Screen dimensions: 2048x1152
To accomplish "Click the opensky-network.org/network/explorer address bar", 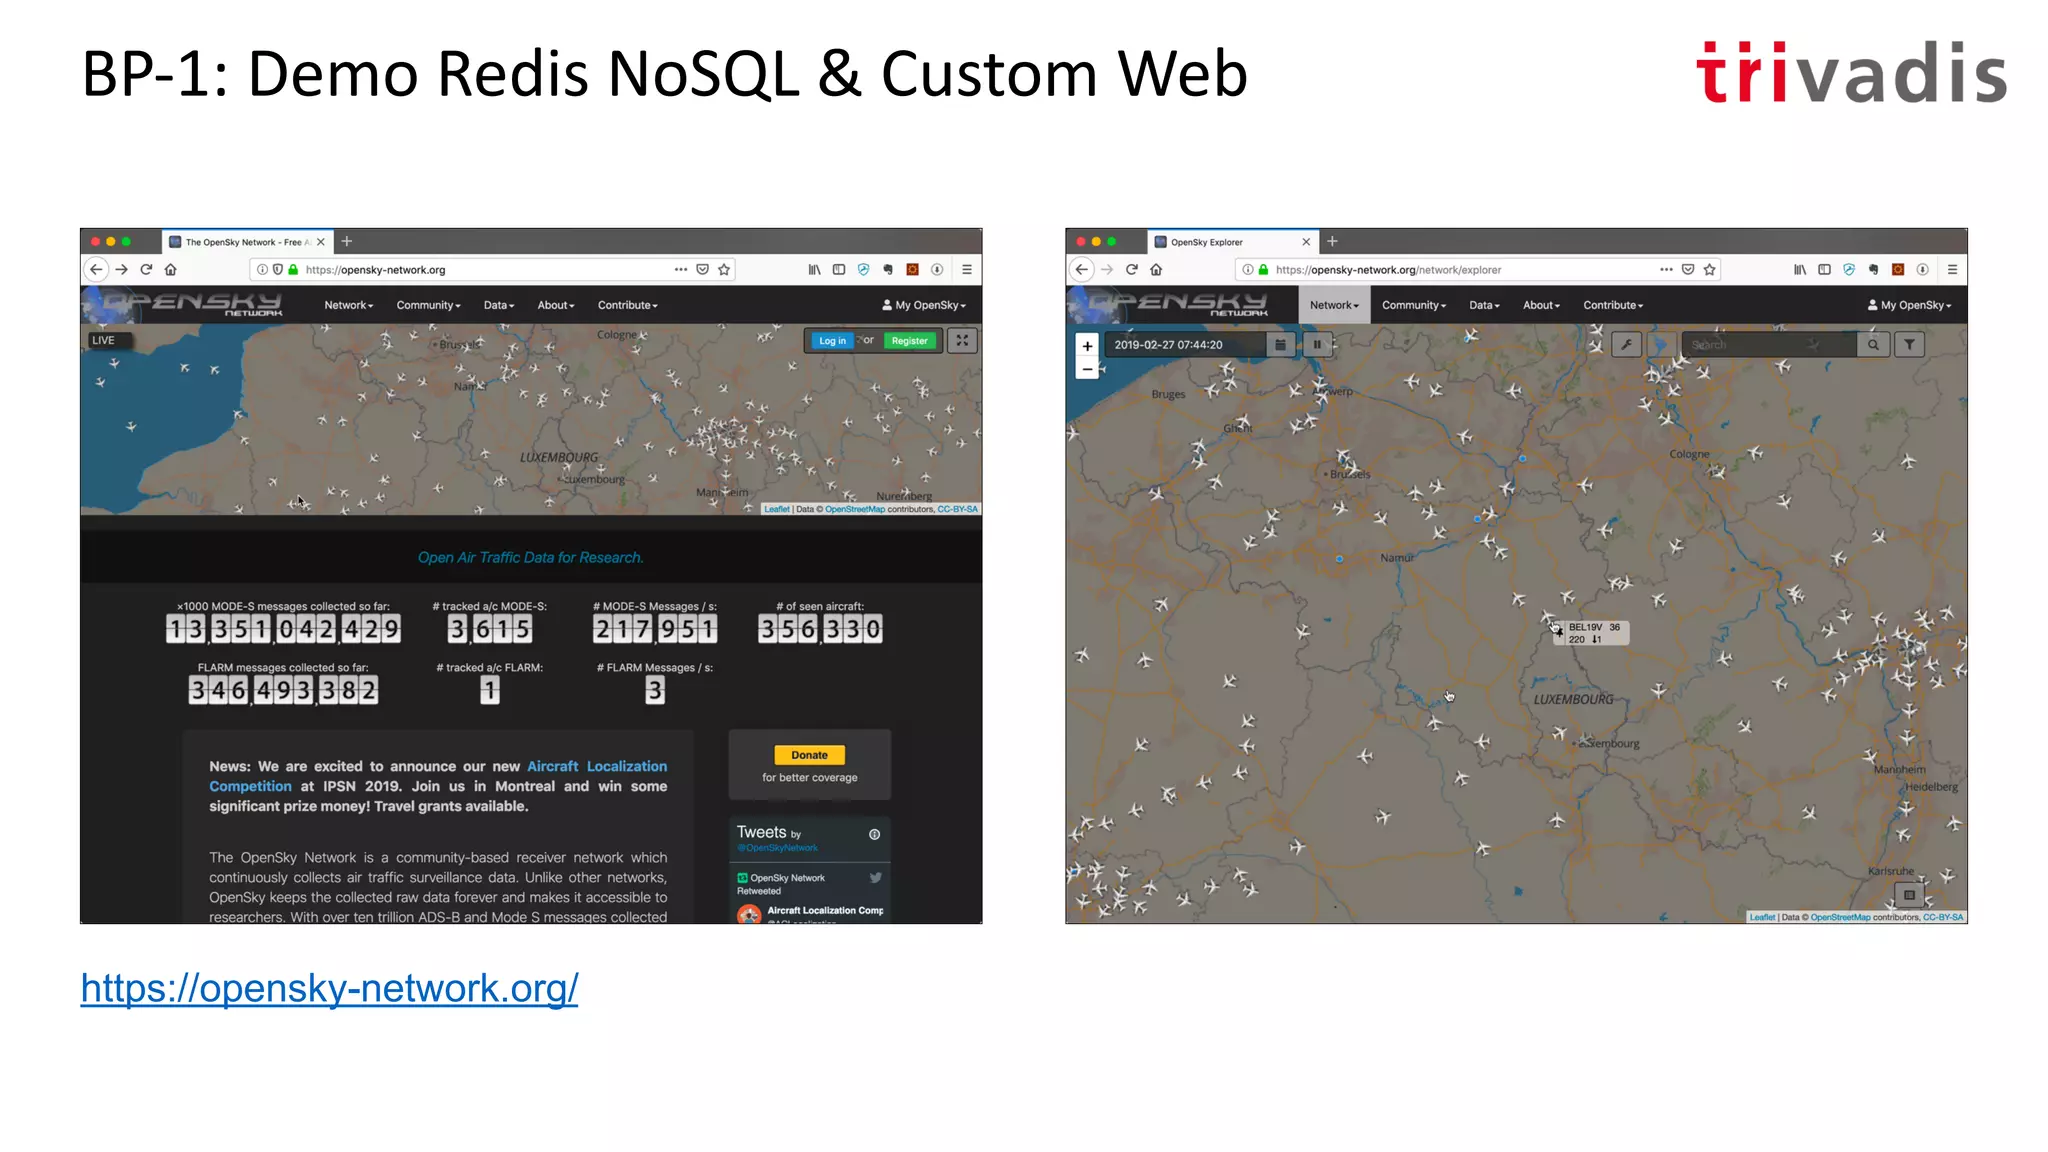I will tap(1476, 269).
